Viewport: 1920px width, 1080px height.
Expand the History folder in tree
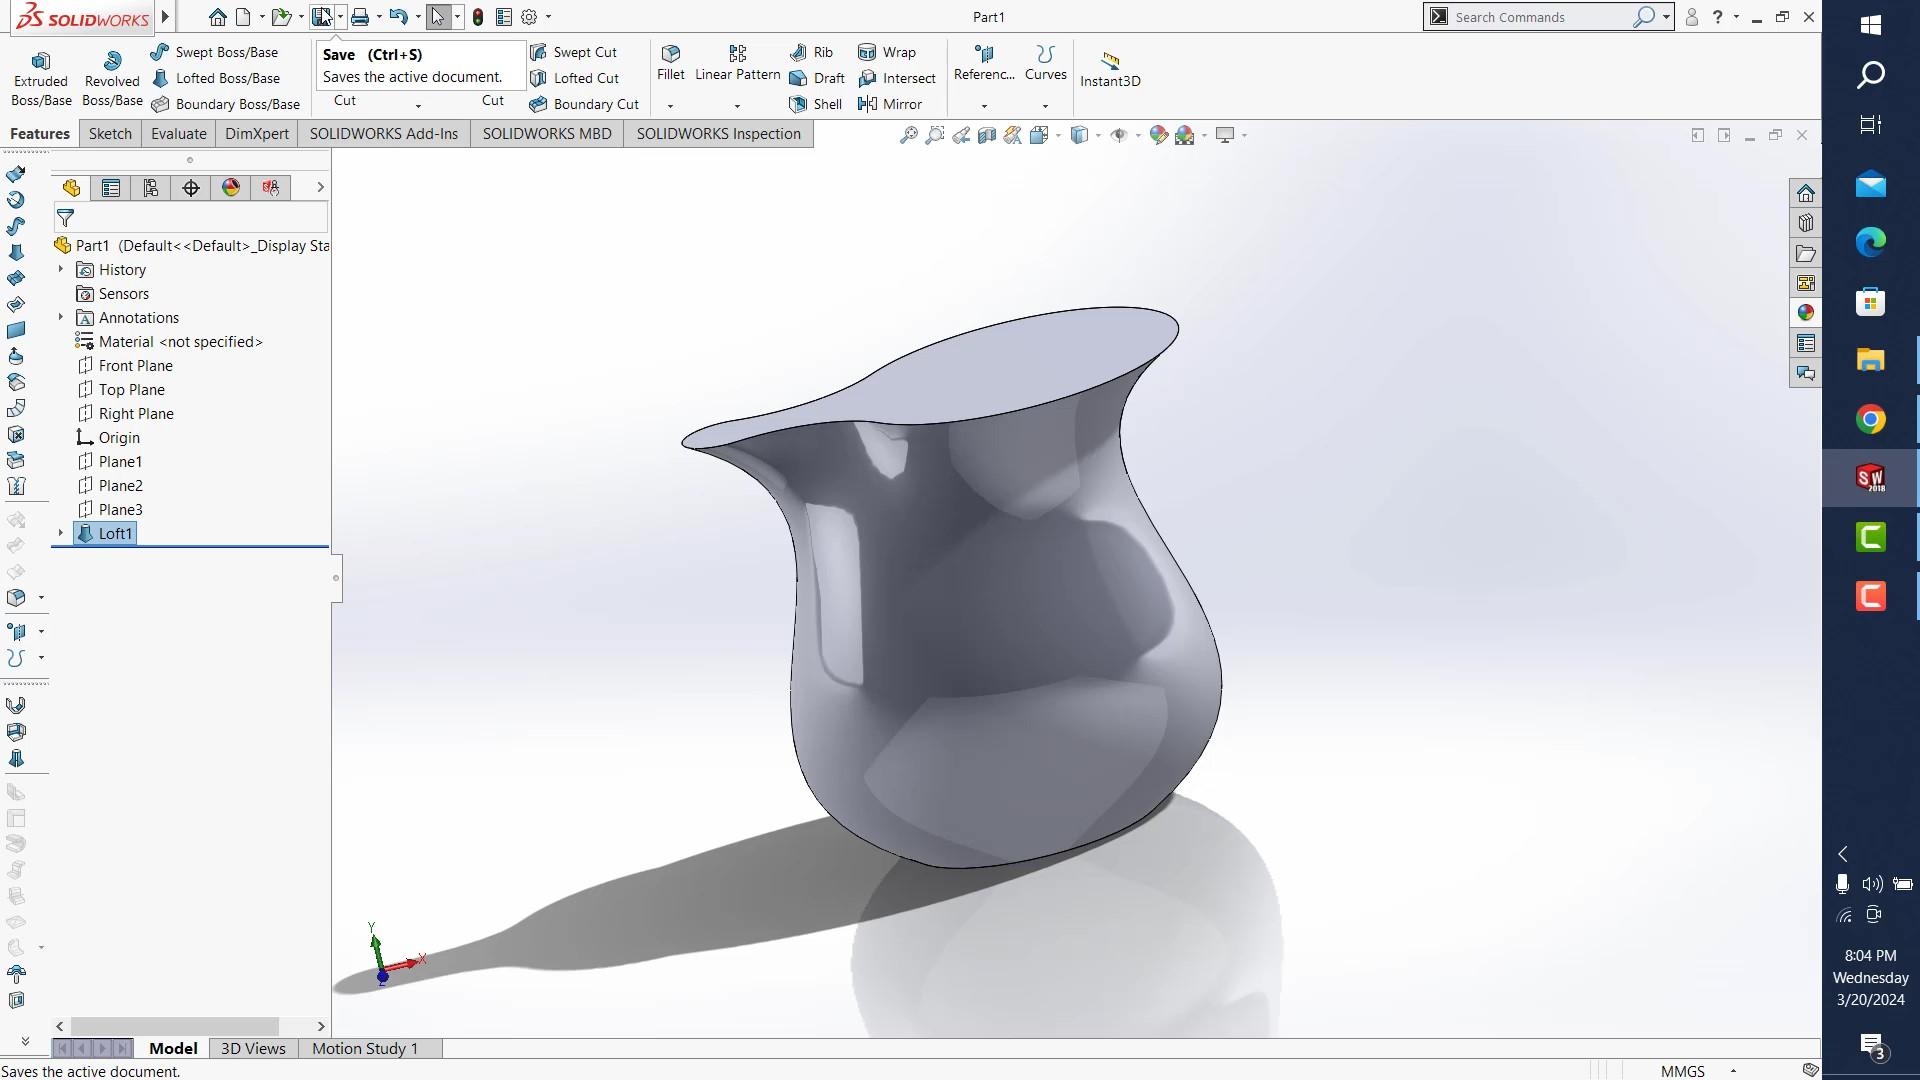coord(61,270)
